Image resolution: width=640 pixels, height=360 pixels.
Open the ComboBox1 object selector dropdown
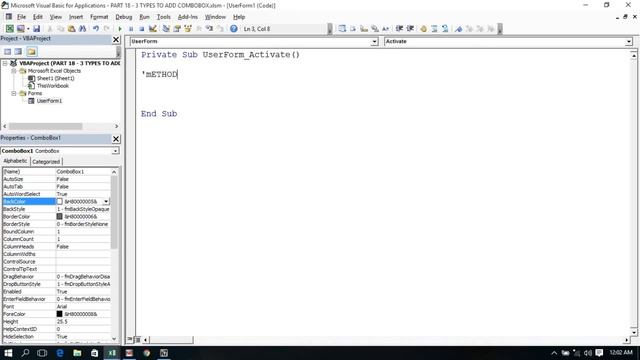(116, 151)
